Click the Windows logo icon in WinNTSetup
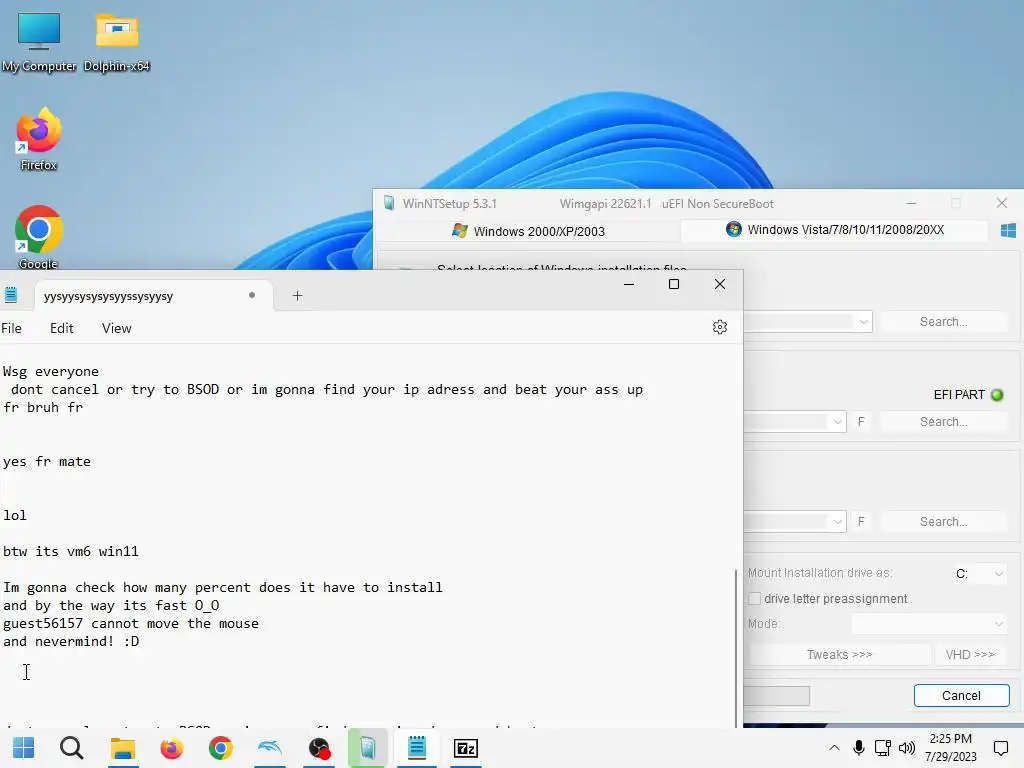The image size is (1024, 768). (1008, 231)
